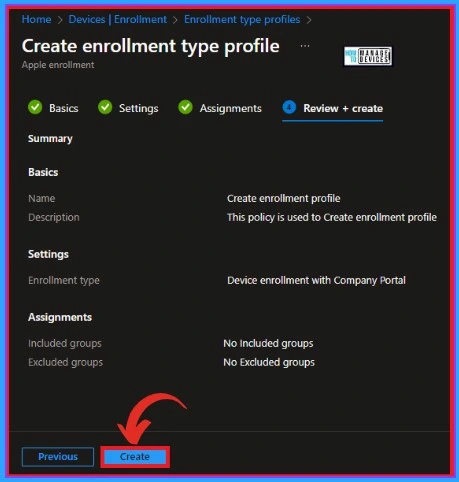This screenshot has width=459, height=482.
Task: Click the No Included groups text
Action: (x=268, y=343)
